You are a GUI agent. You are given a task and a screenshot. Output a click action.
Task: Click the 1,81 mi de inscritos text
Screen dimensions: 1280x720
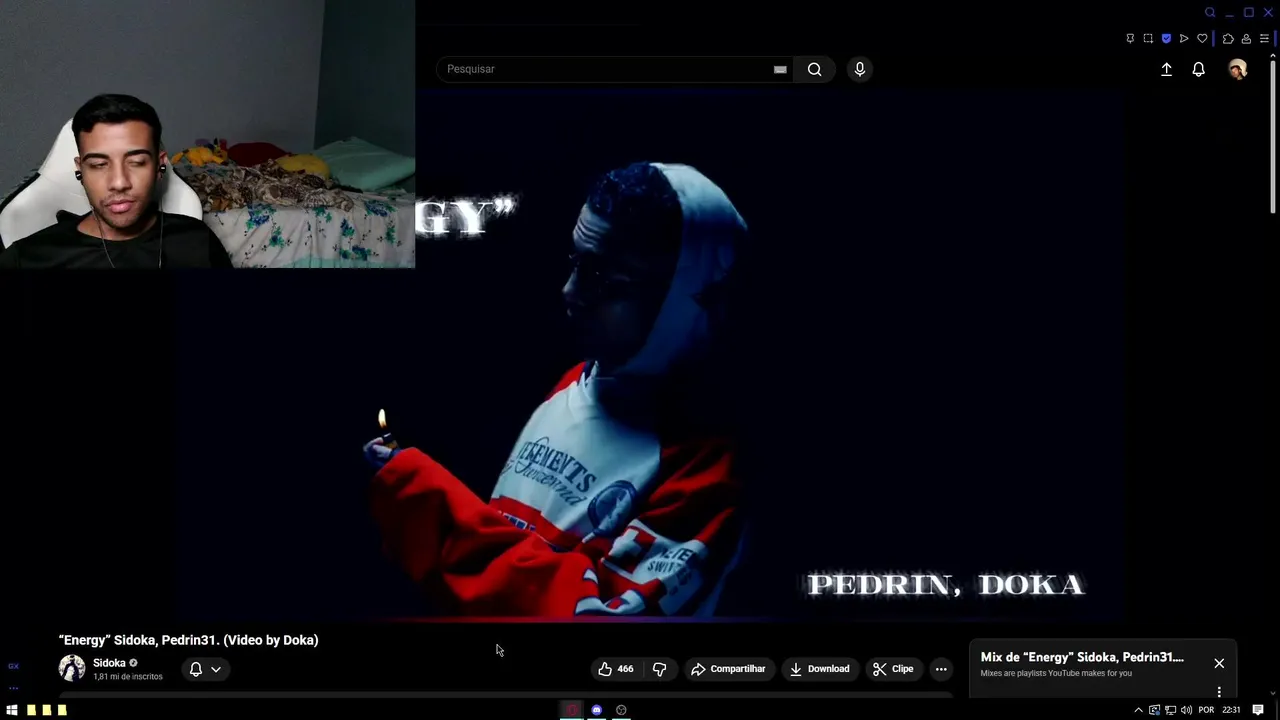(128, 677)
